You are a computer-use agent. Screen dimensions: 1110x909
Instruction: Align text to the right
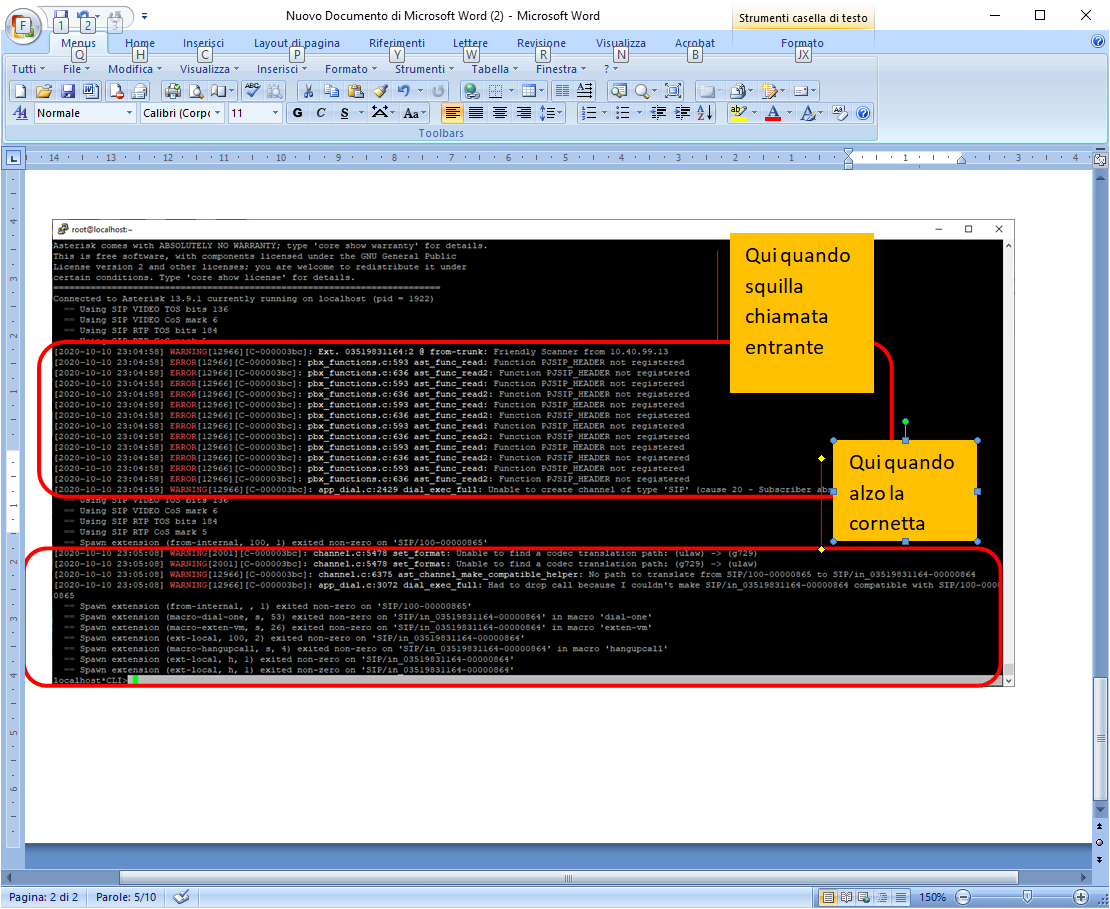pyautogui.click(x=524, y=113)
